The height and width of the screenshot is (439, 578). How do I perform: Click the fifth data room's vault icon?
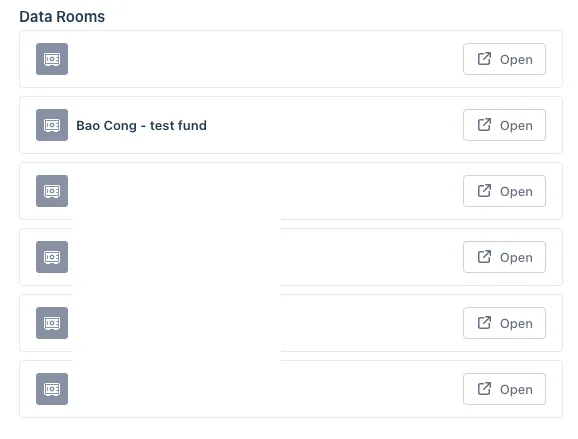coord(52,323)
